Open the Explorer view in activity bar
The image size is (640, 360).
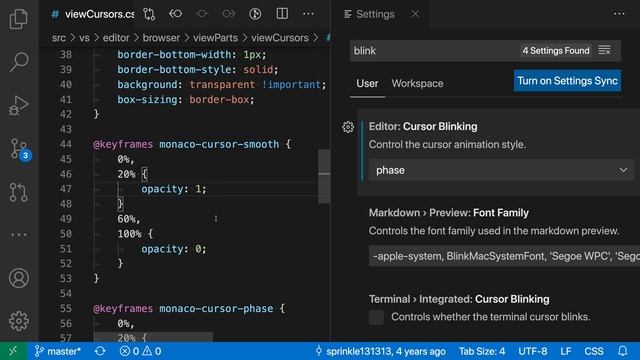pos(19,19)
